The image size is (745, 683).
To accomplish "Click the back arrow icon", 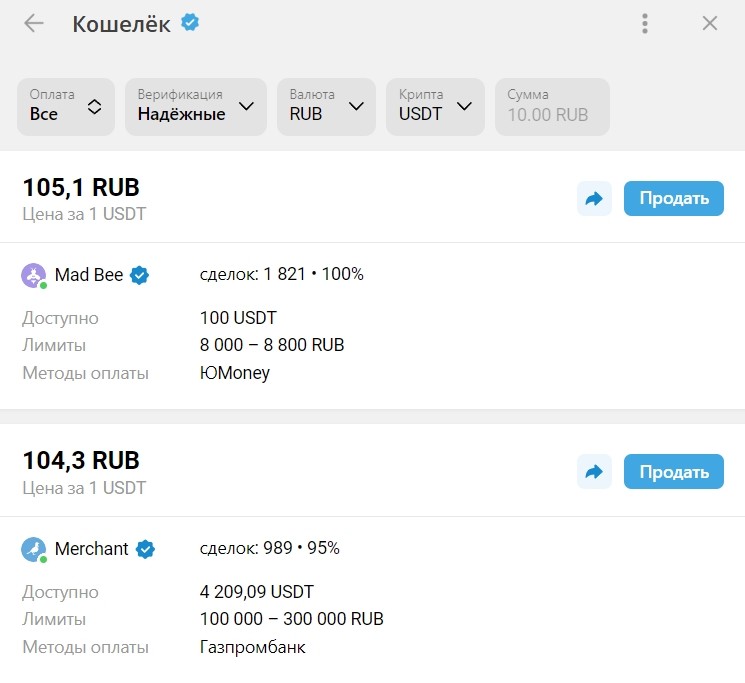I will (x=34, y=24).
